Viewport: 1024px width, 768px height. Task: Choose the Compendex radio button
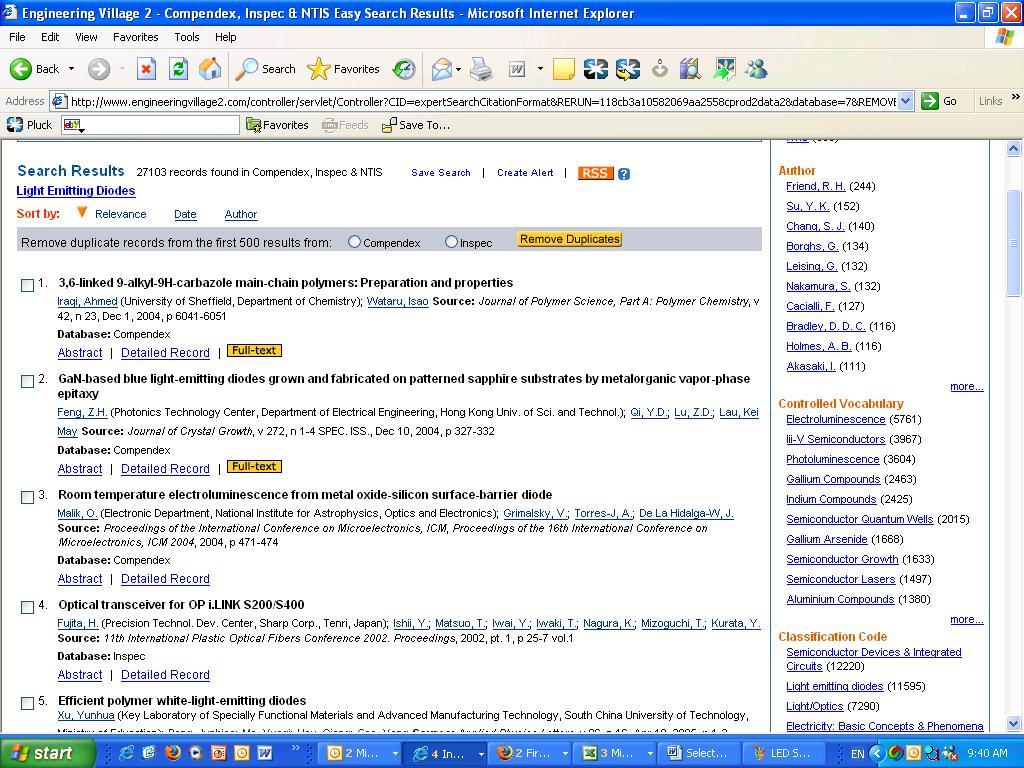coord(354,242)
